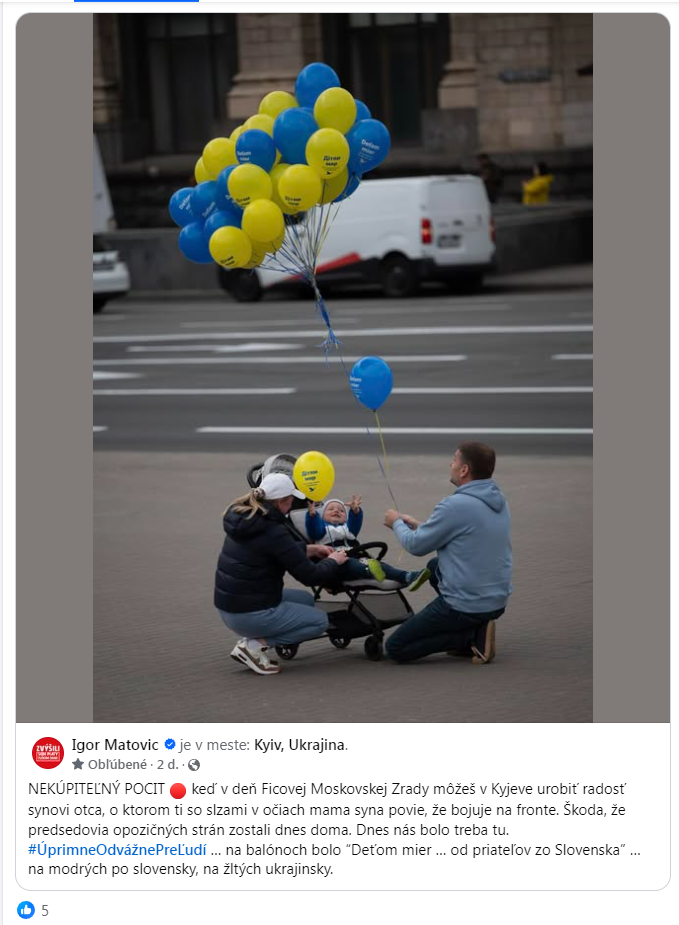
Task: Click the star icon beside Obľúbené
Action: pyautogui.click(x=78, y=765)
